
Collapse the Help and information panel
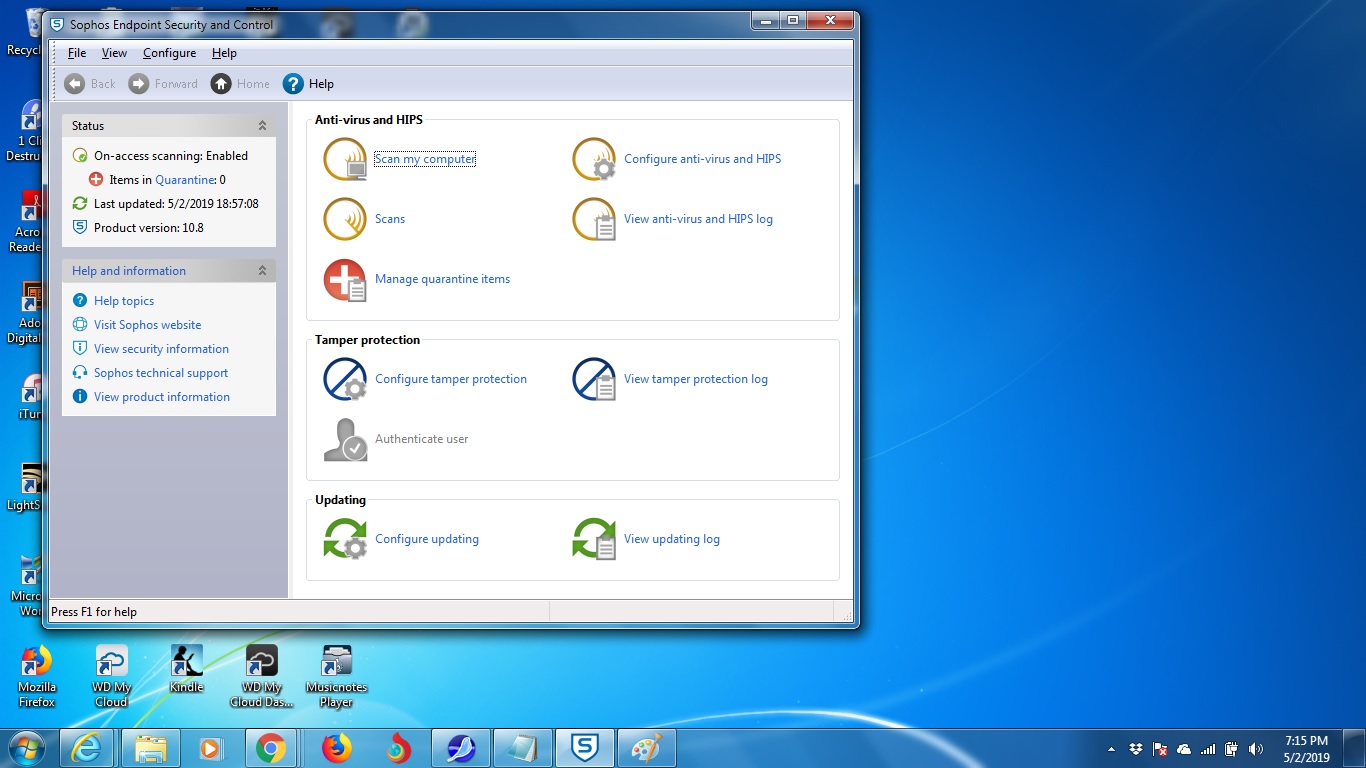(262, 271)
